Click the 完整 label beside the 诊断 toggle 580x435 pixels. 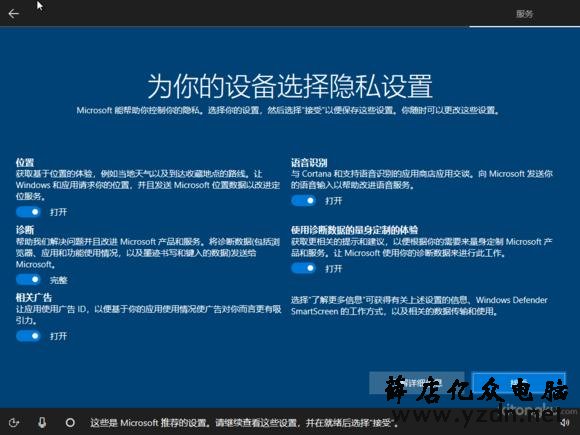tap(58, 280)
